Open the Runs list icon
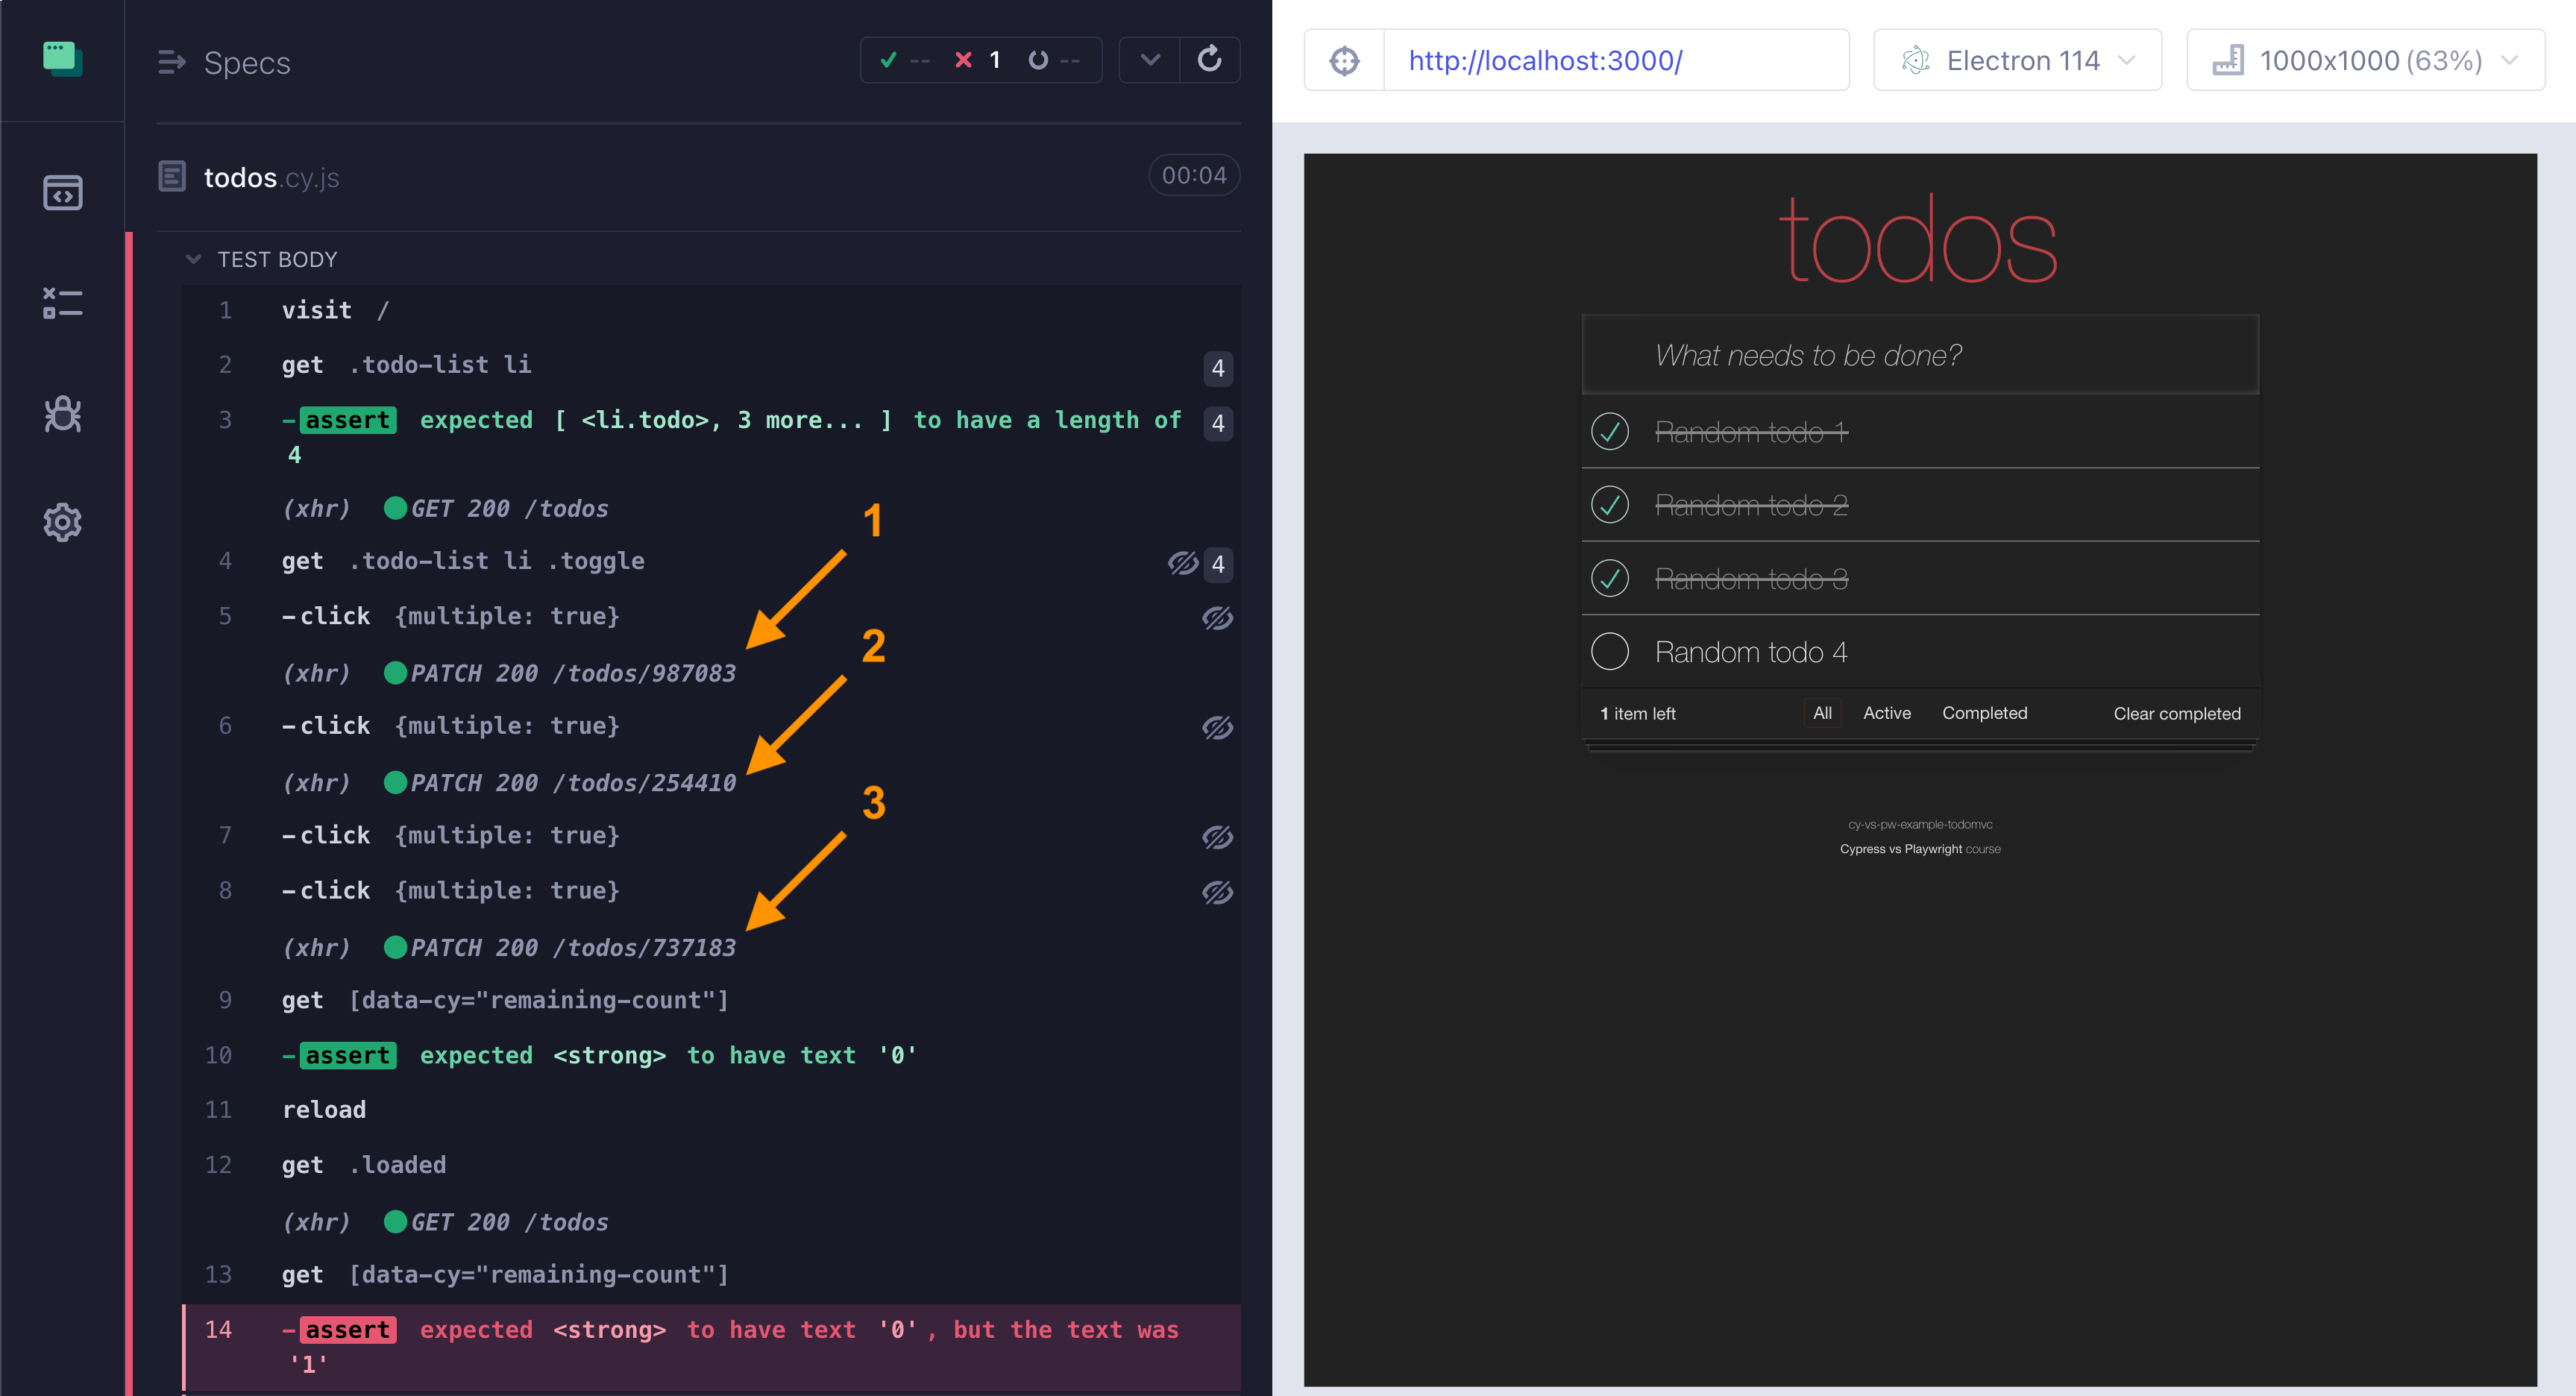The width and height of the screenshot is (2576, 1396). pyautogui.click(x=62, y=303)
